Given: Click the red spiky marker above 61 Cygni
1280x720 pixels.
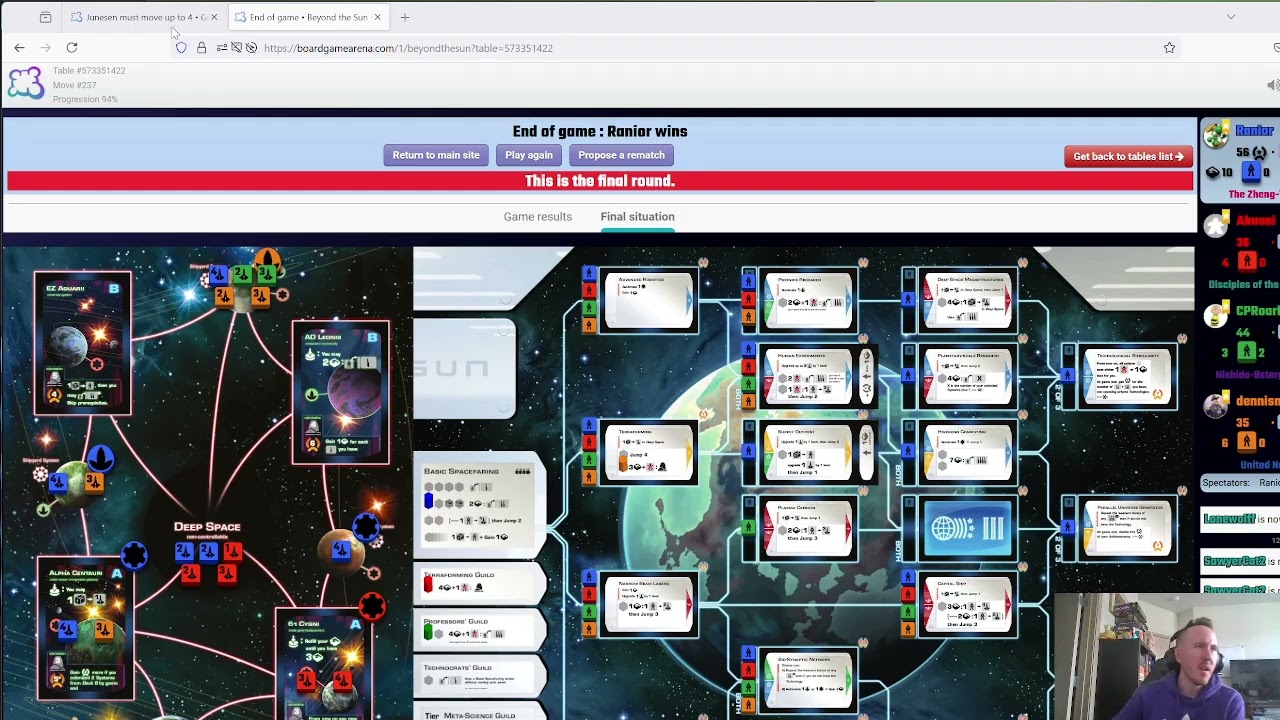Looking at the screenshot, I should (x=372, y=605).
